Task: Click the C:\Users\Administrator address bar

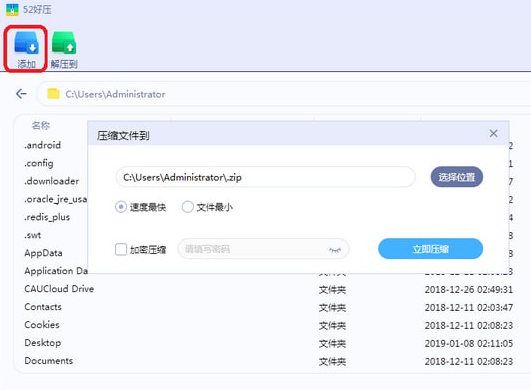Action: point(284,94)
